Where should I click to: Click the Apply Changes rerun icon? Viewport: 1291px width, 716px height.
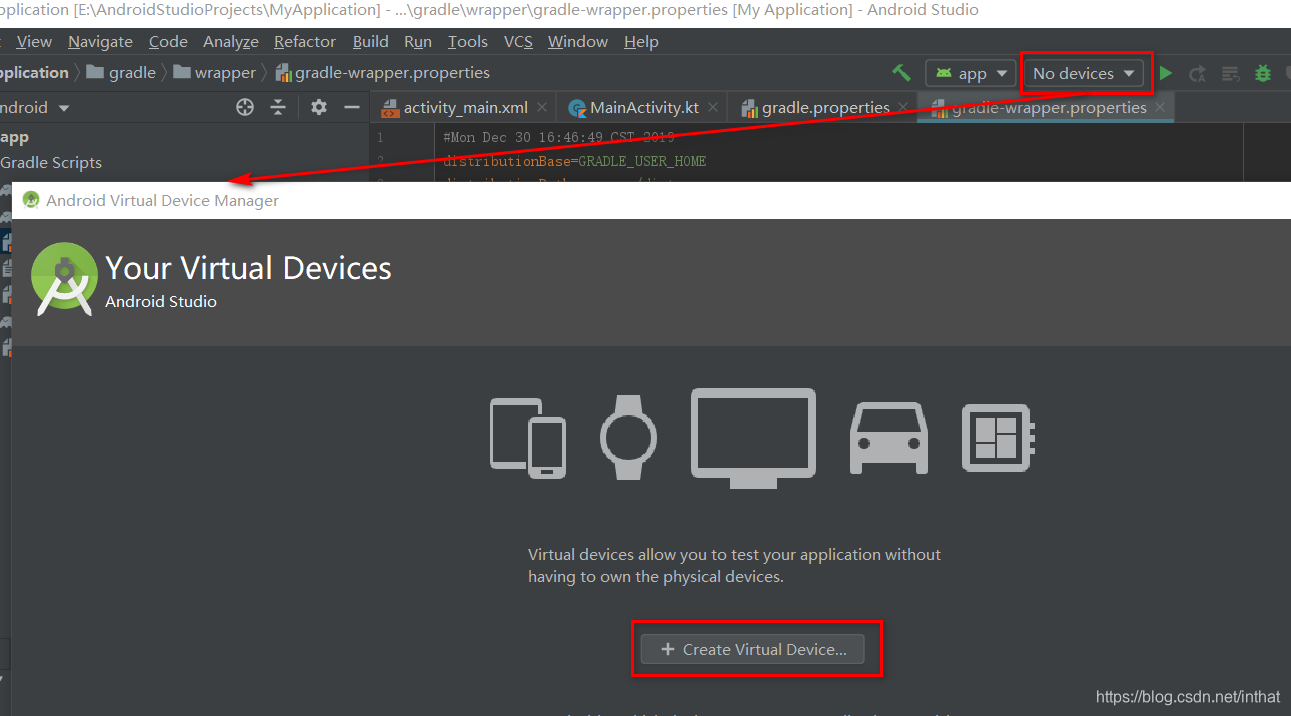[1197, 73]
